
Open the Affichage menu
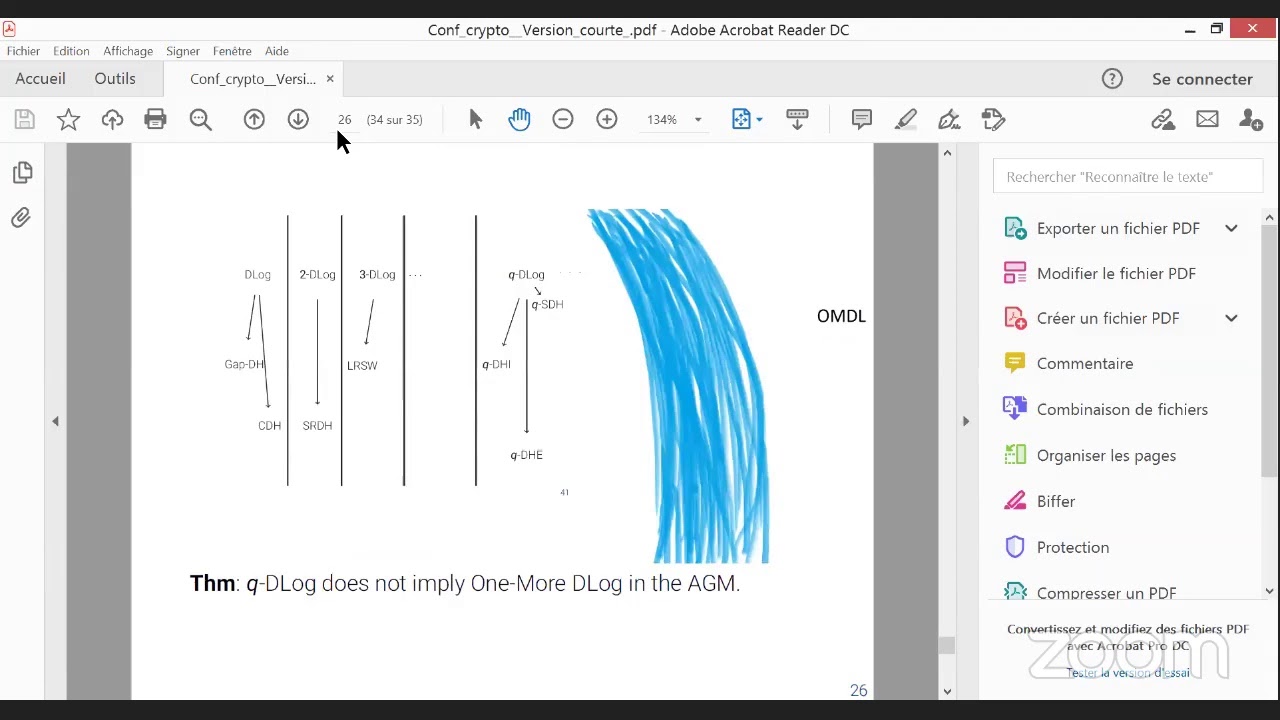(128, 51)
